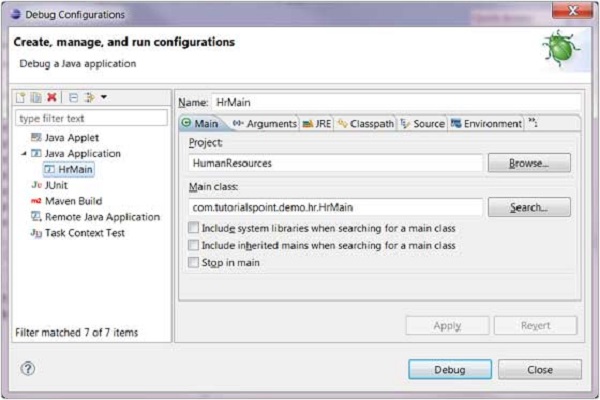Open the Classpath tab
Viewport: 600px width, 400px height.
click(x=365, y=124)
